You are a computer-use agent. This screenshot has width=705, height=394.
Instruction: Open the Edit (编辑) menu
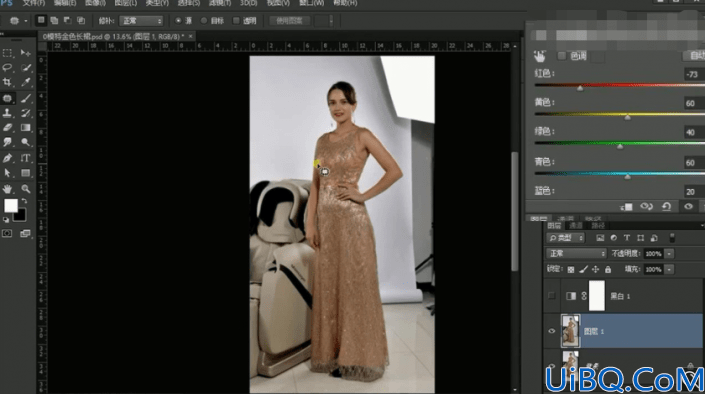click(x=65, y=3)
